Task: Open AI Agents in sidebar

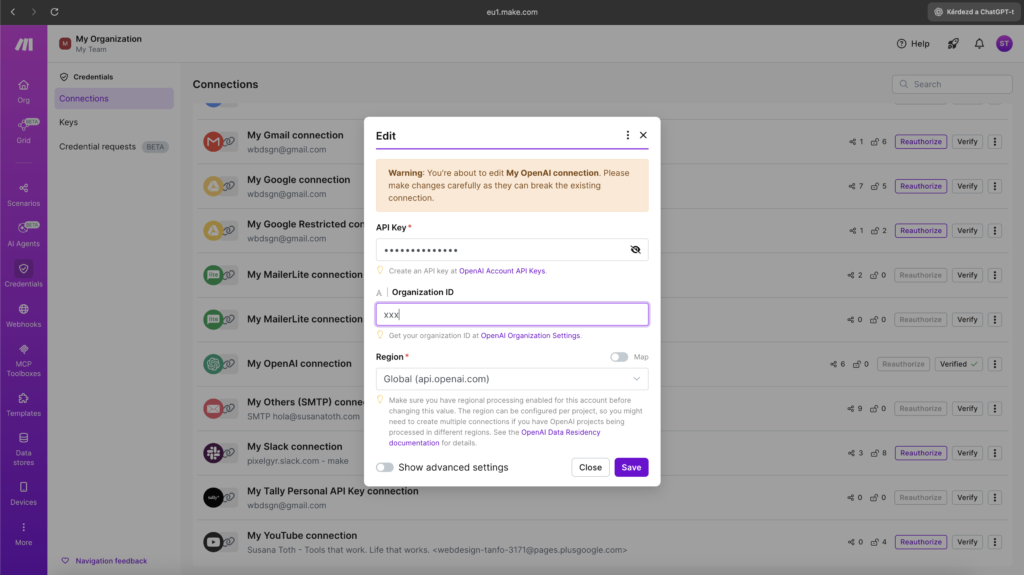Action: (x=24, y=235)
